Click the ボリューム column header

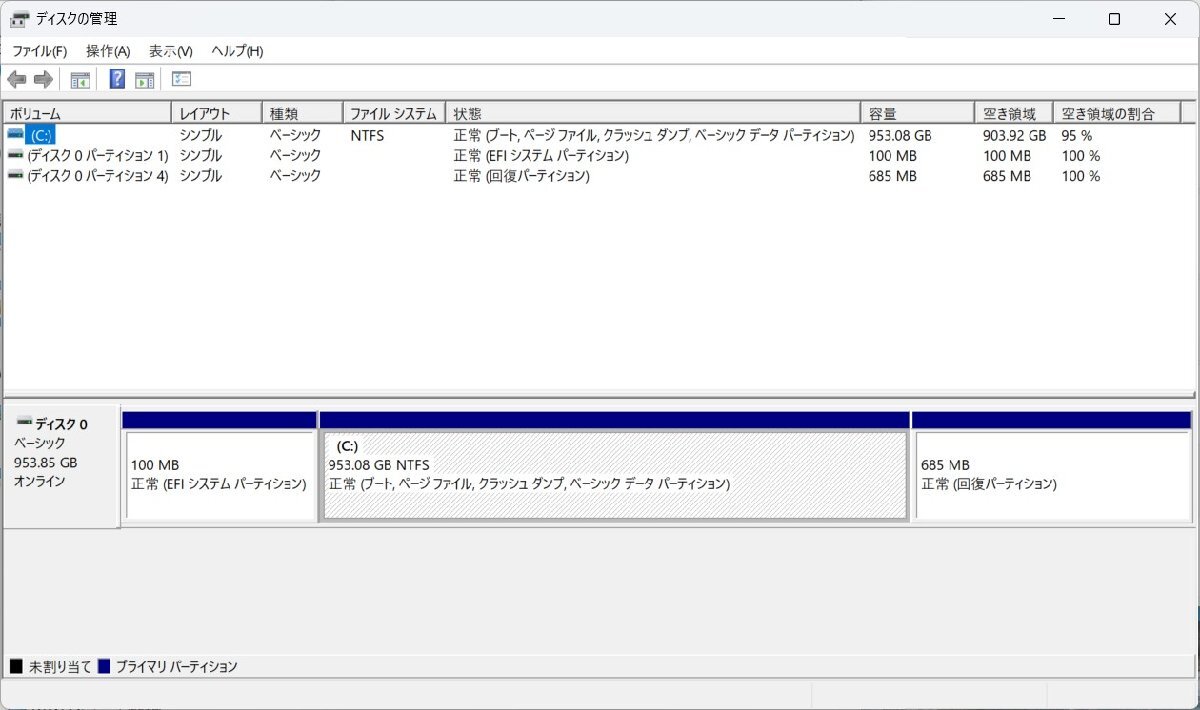pos(85,112)
